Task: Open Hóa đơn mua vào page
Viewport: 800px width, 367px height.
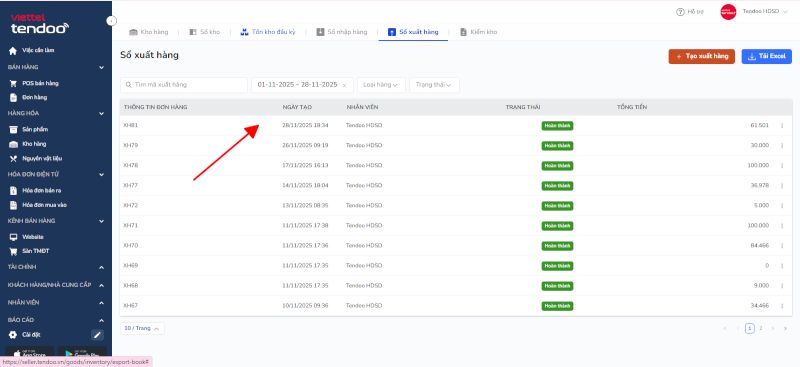Action: (x=38, y=205)
